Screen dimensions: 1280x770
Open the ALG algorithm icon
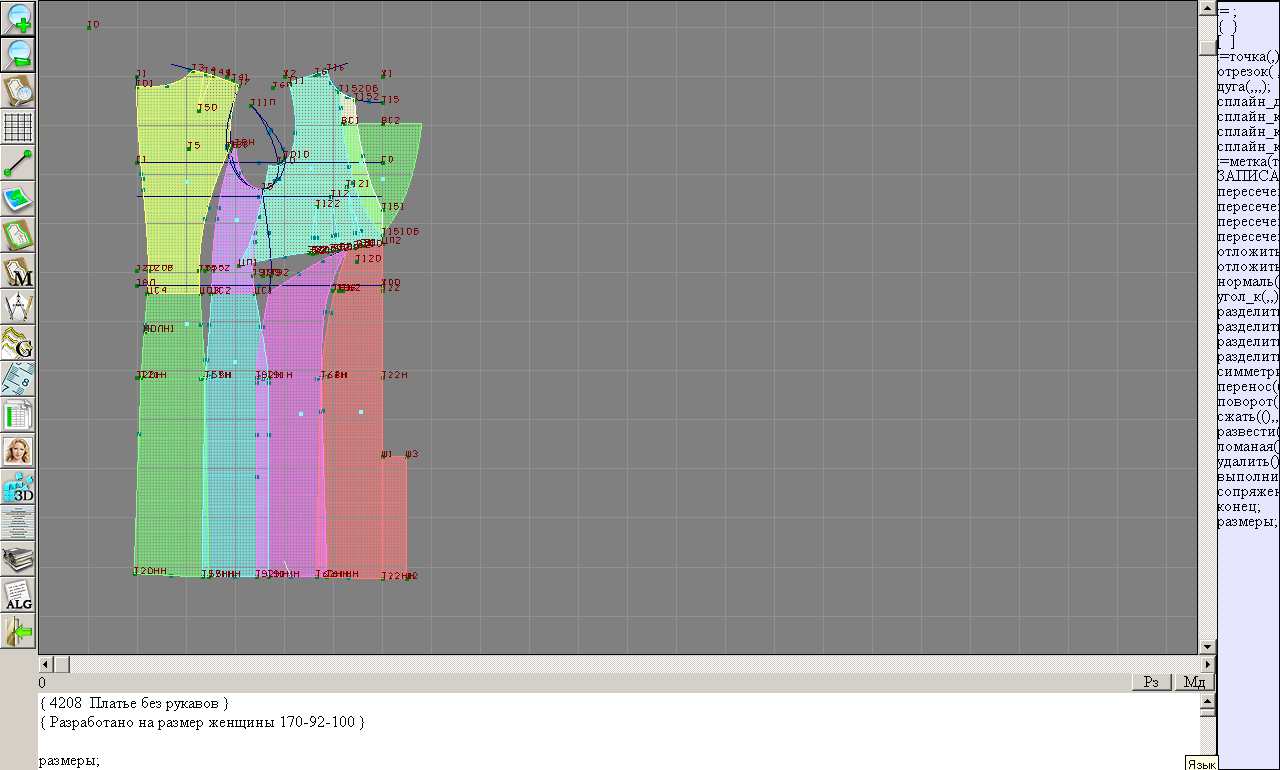(x=19, y=595)
